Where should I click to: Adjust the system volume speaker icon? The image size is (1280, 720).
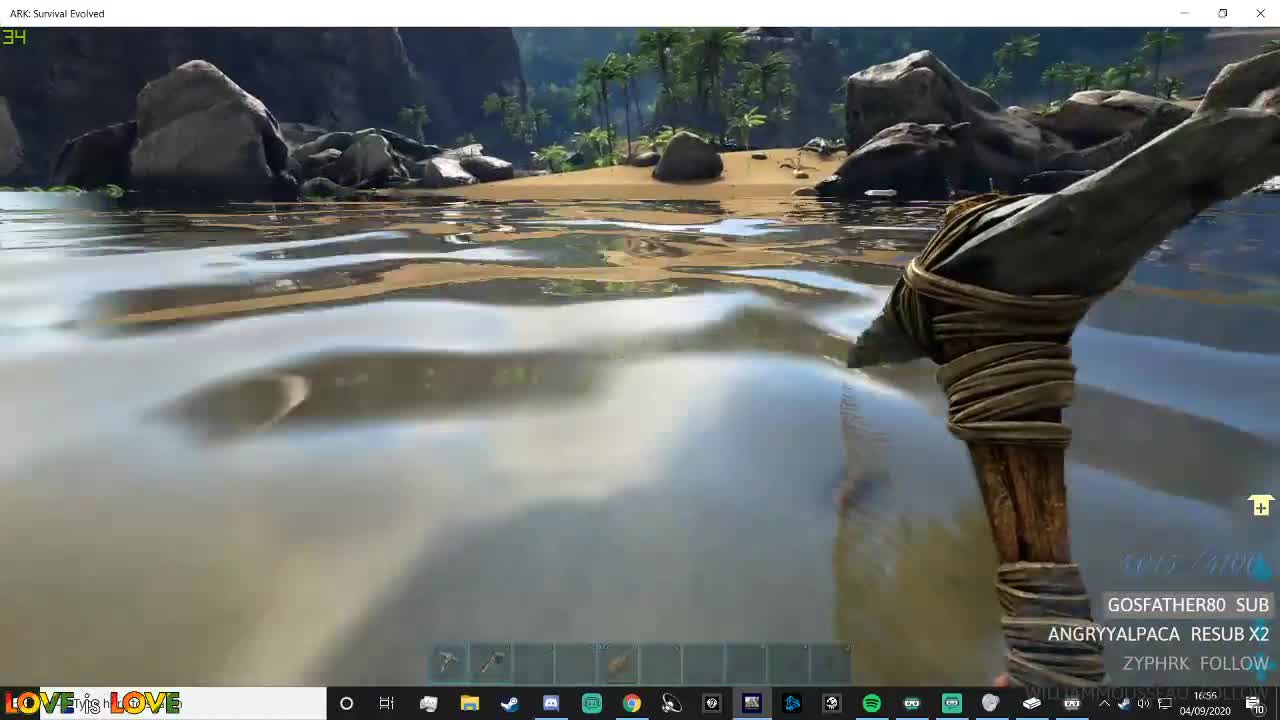1144,704
